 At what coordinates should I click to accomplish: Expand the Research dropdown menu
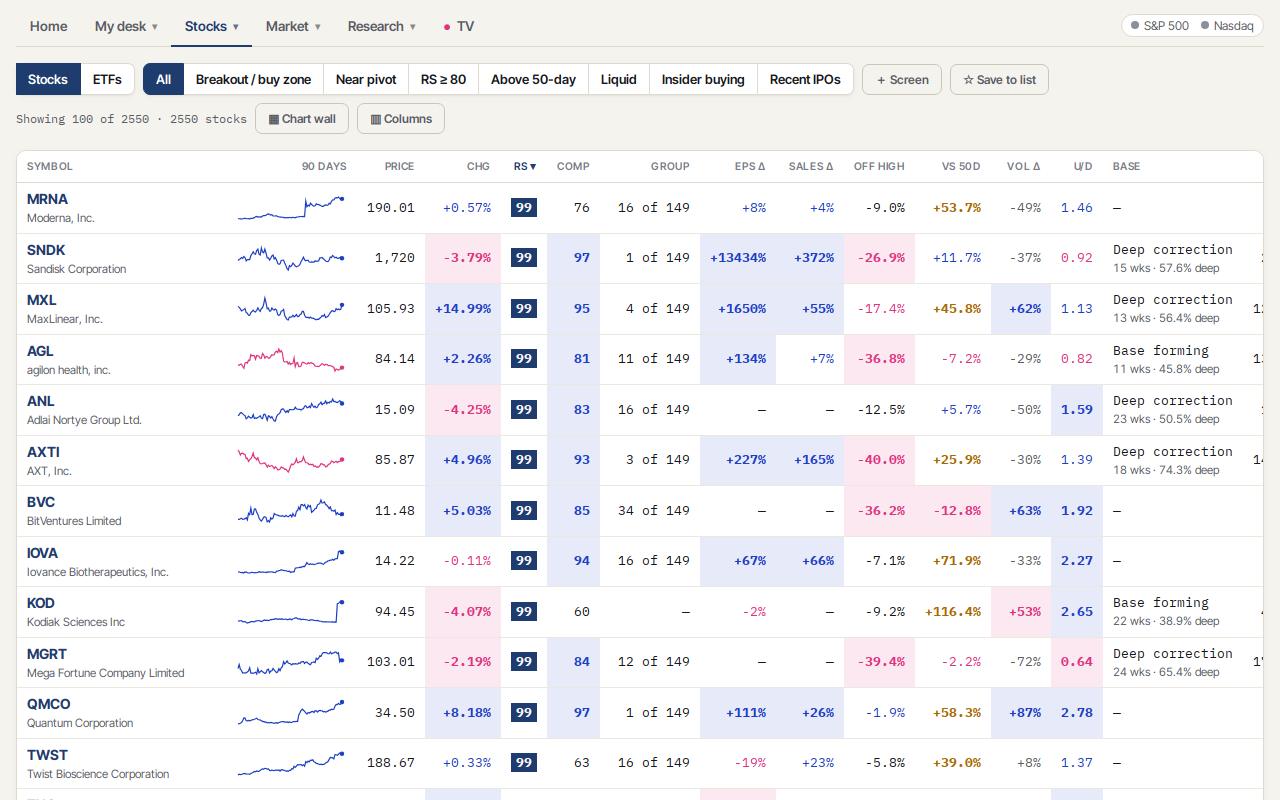(381, 26)
